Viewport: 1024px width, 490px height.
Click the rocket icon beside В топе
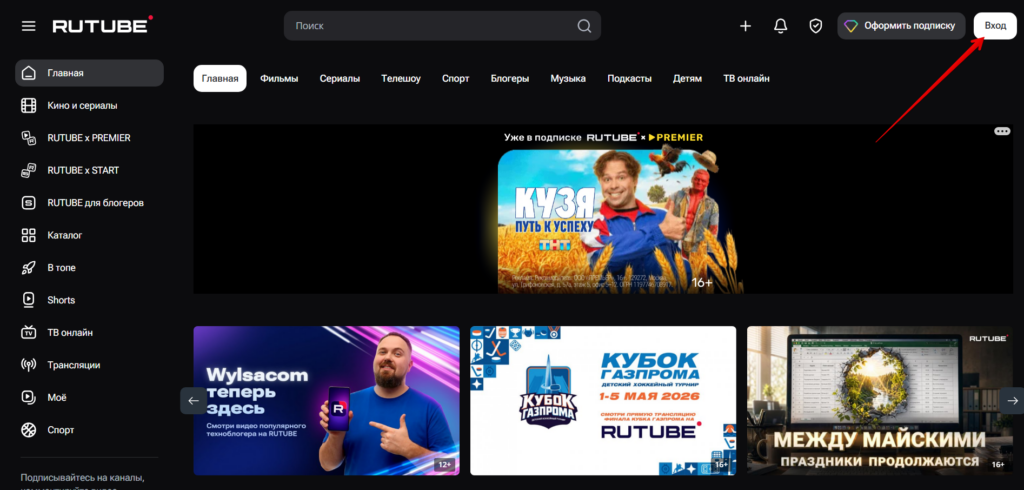pyautogui.click(x=29, y=268)
